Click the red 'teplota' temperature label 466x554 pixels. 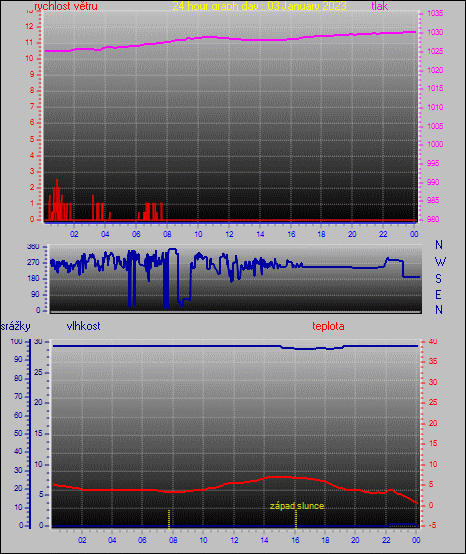(328, 326)
